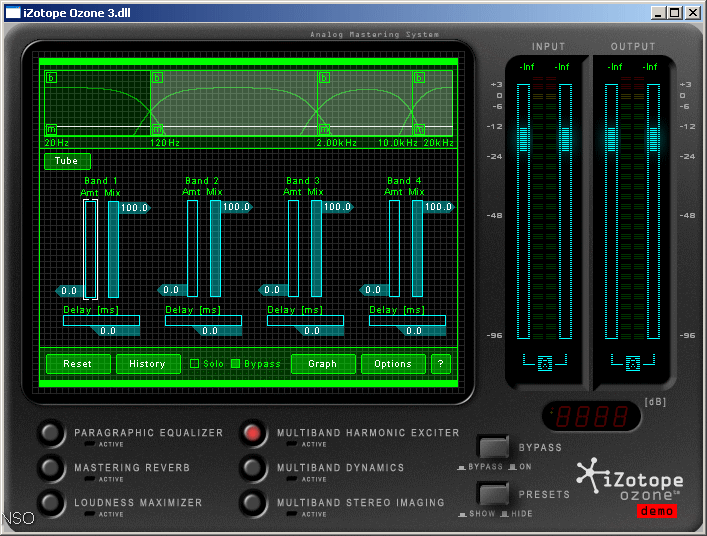
Task: Click the Band 2 Mix slider
Action: tap(216, 248)
